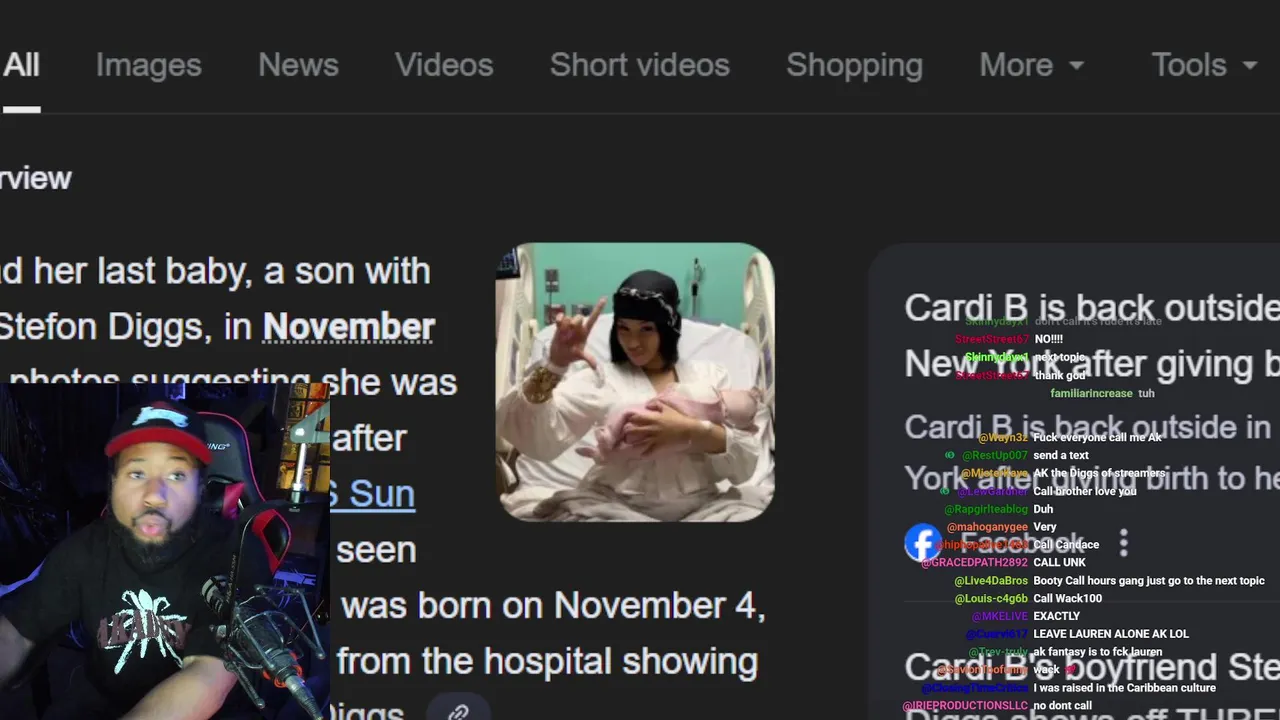This screenshot has width=1280, height=720.
Task: Open the hospital bed photo thumbnail
Action: pyautogui.click(x=635, y=382)
